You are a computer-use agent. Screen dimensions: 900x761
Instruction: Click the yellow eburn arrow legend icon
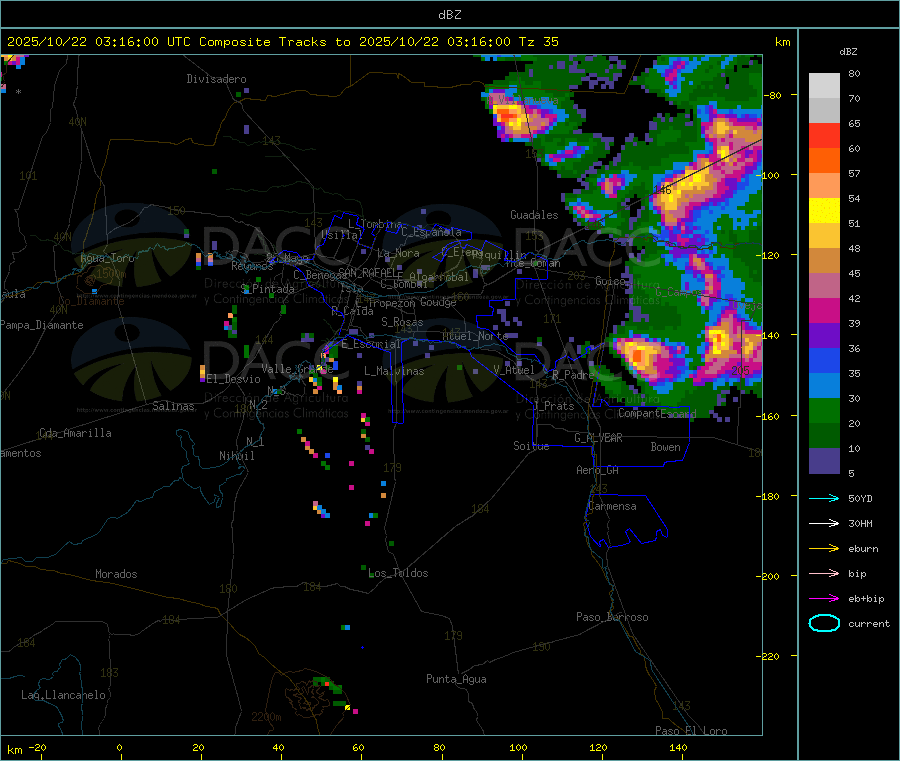(824, 548)
